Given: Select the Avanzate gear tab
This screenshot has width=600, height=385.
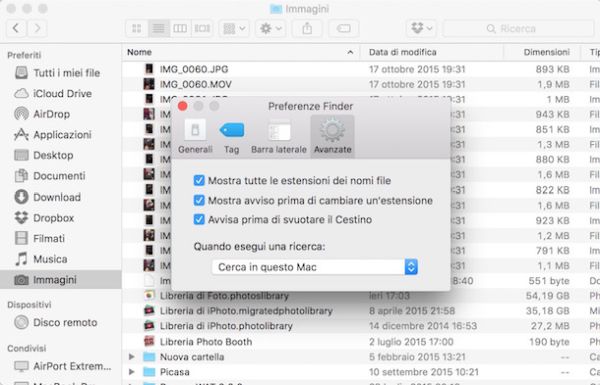Looking at the screenshot, I should pos(332,136).
